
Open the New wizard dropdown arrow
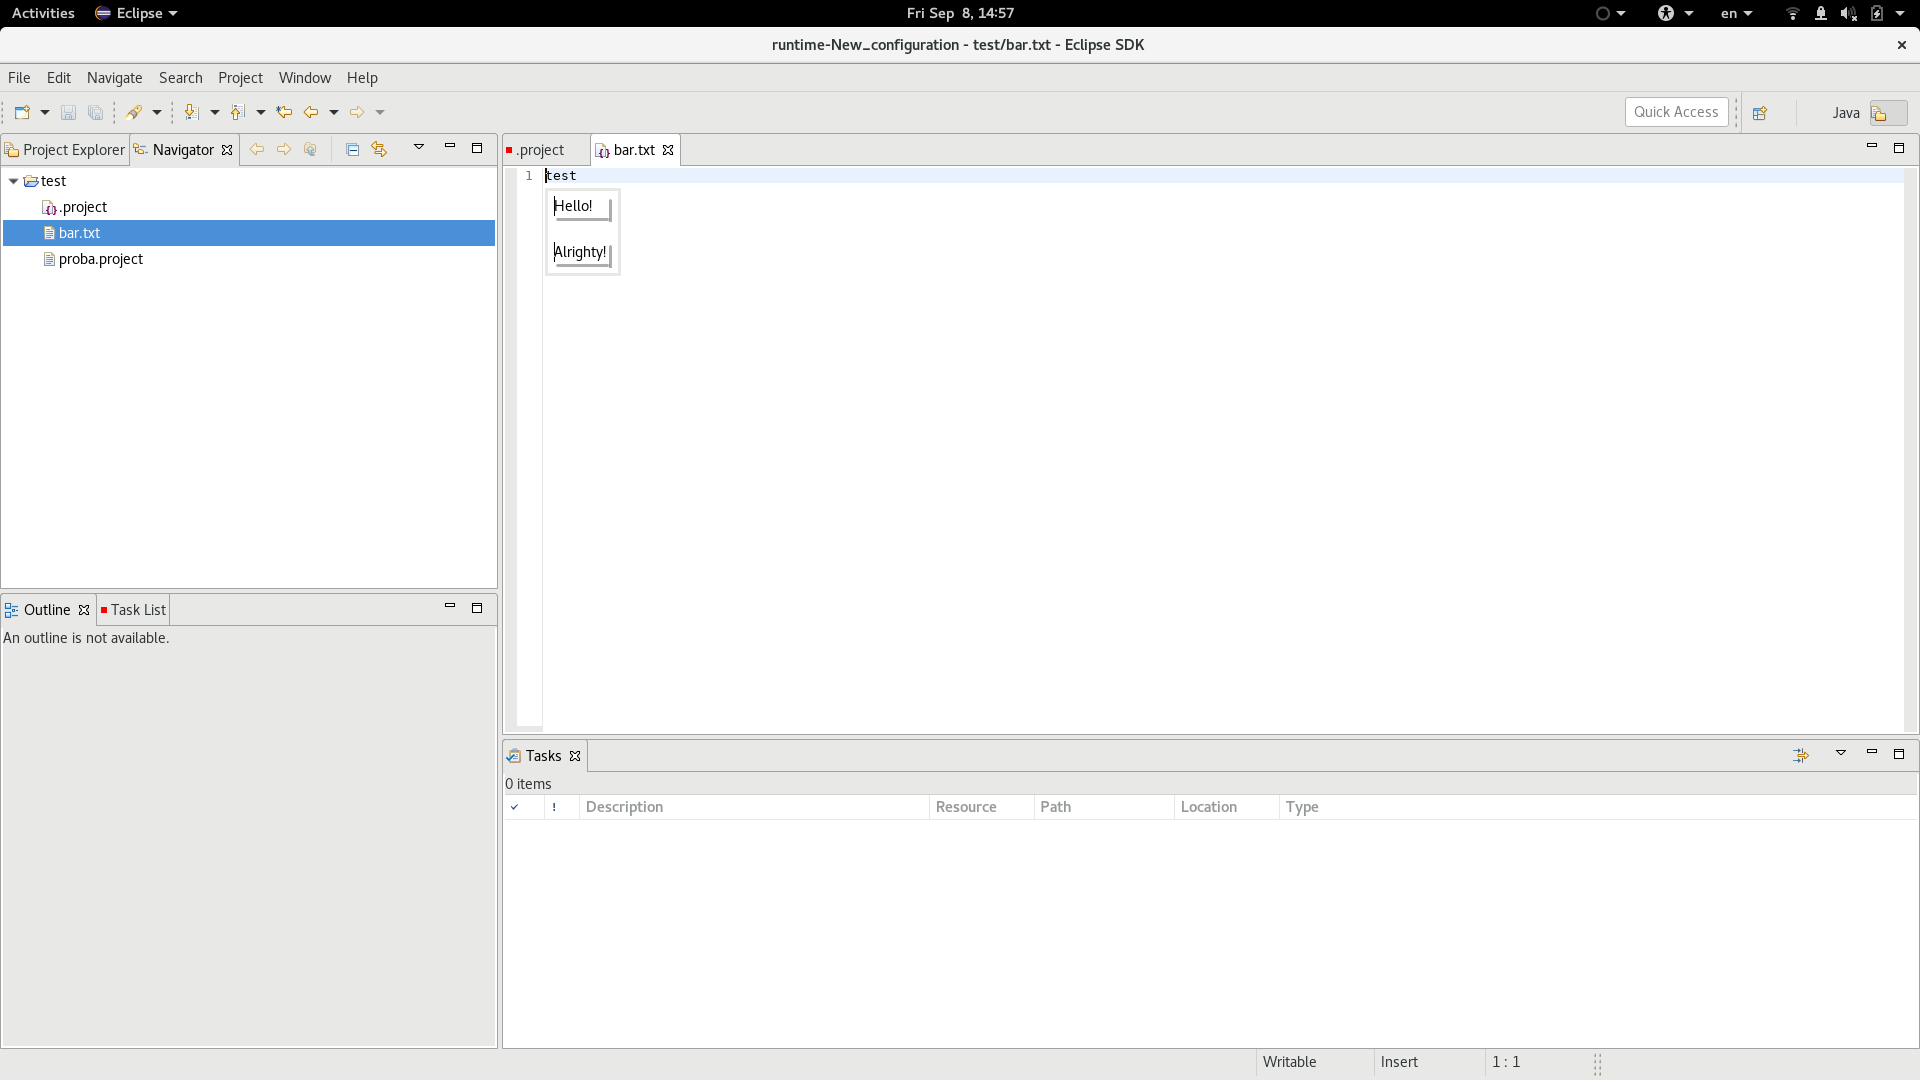45,112
